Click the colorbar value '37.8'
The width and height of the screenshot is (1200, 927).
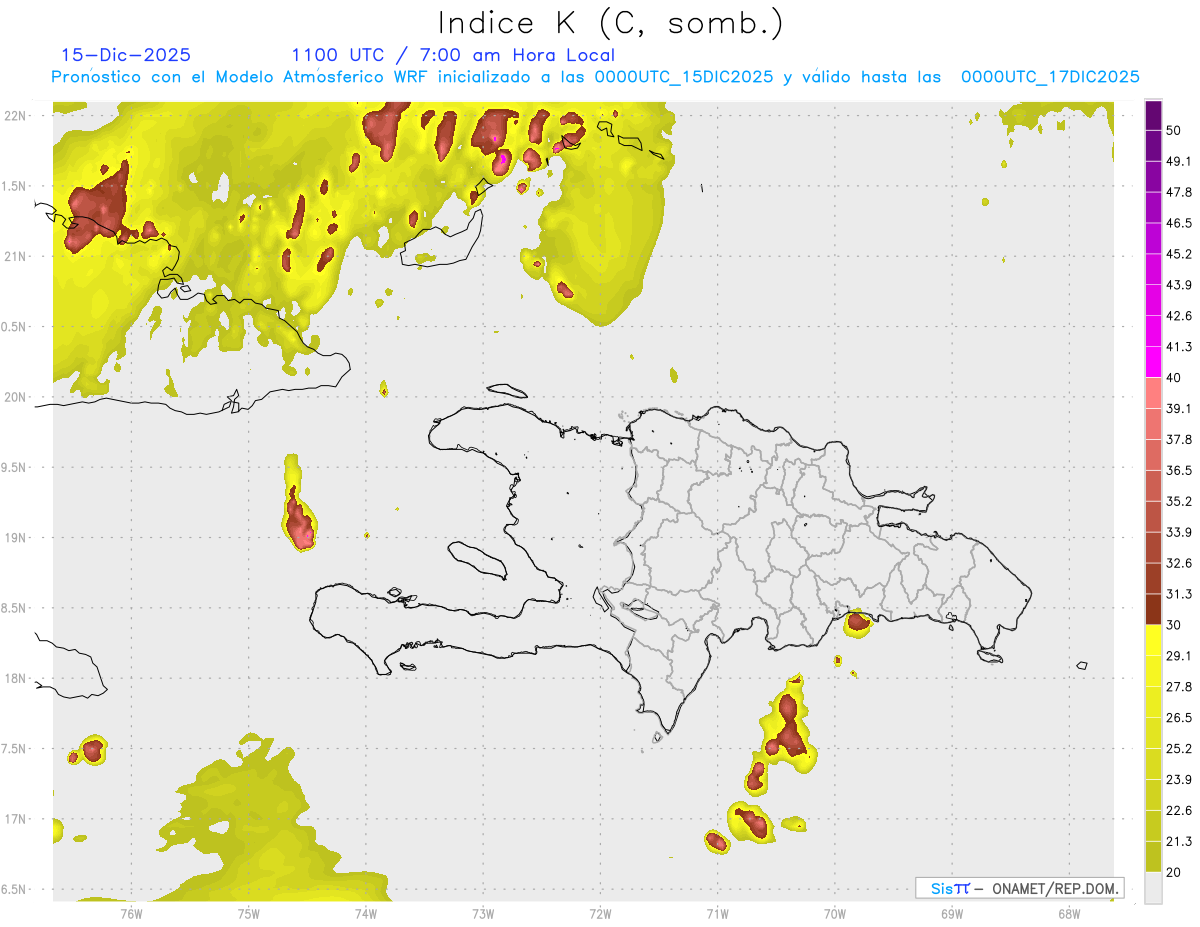pos(1178,439)
